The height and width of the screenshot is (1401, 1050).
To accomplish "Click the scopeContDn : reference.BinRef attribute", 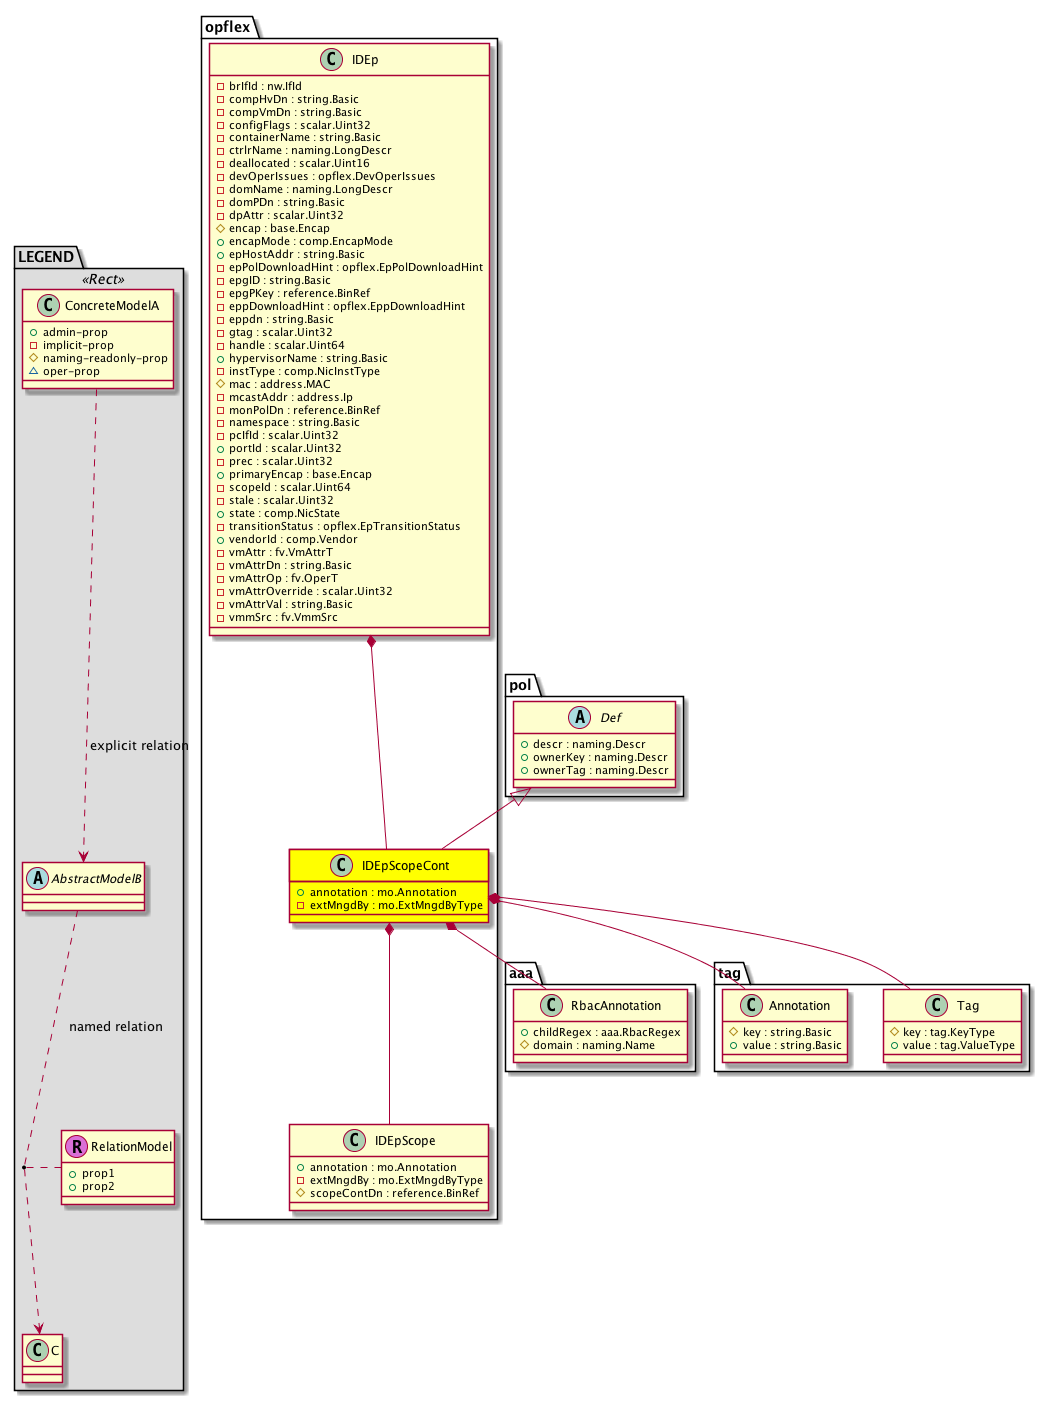I will (394, 1193).
